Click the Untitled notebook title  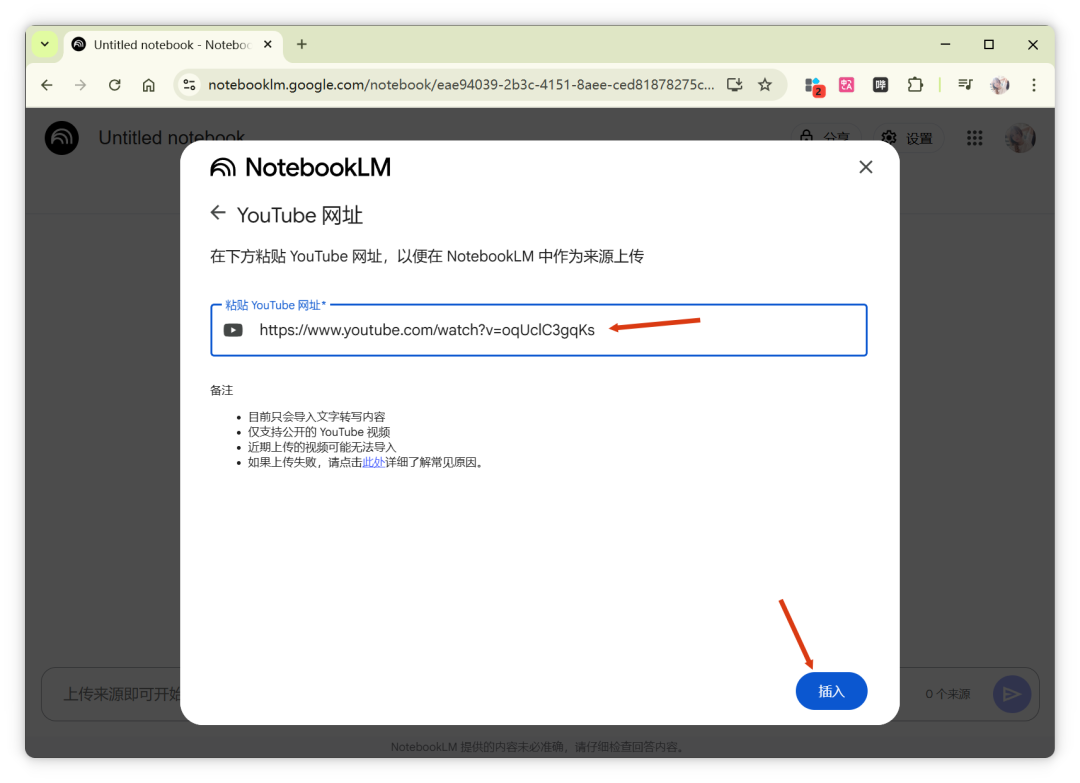[172, 137]
